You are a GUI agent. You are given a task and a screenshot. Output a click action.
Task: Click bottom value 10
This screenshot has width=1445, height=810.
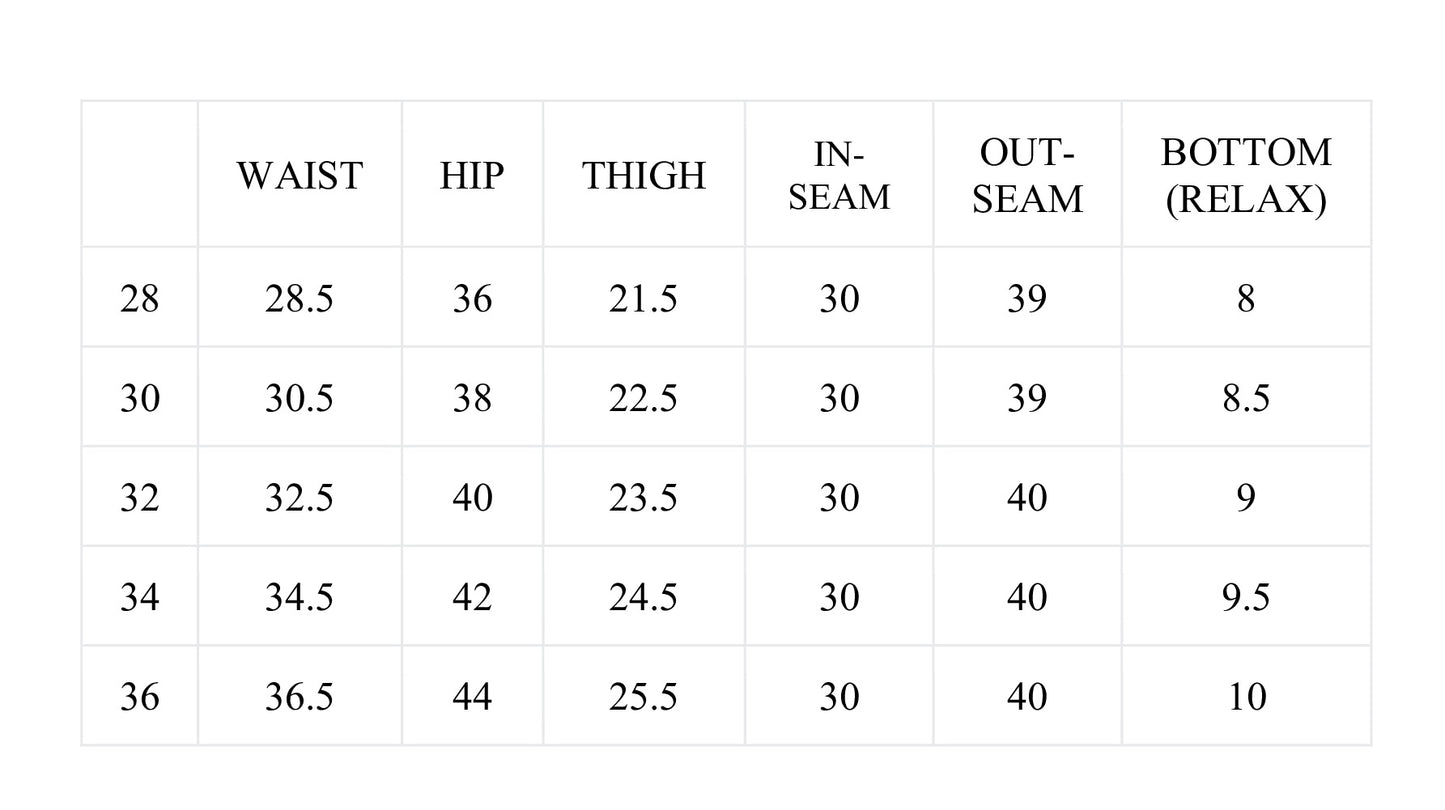click(x=1246, y=696)
